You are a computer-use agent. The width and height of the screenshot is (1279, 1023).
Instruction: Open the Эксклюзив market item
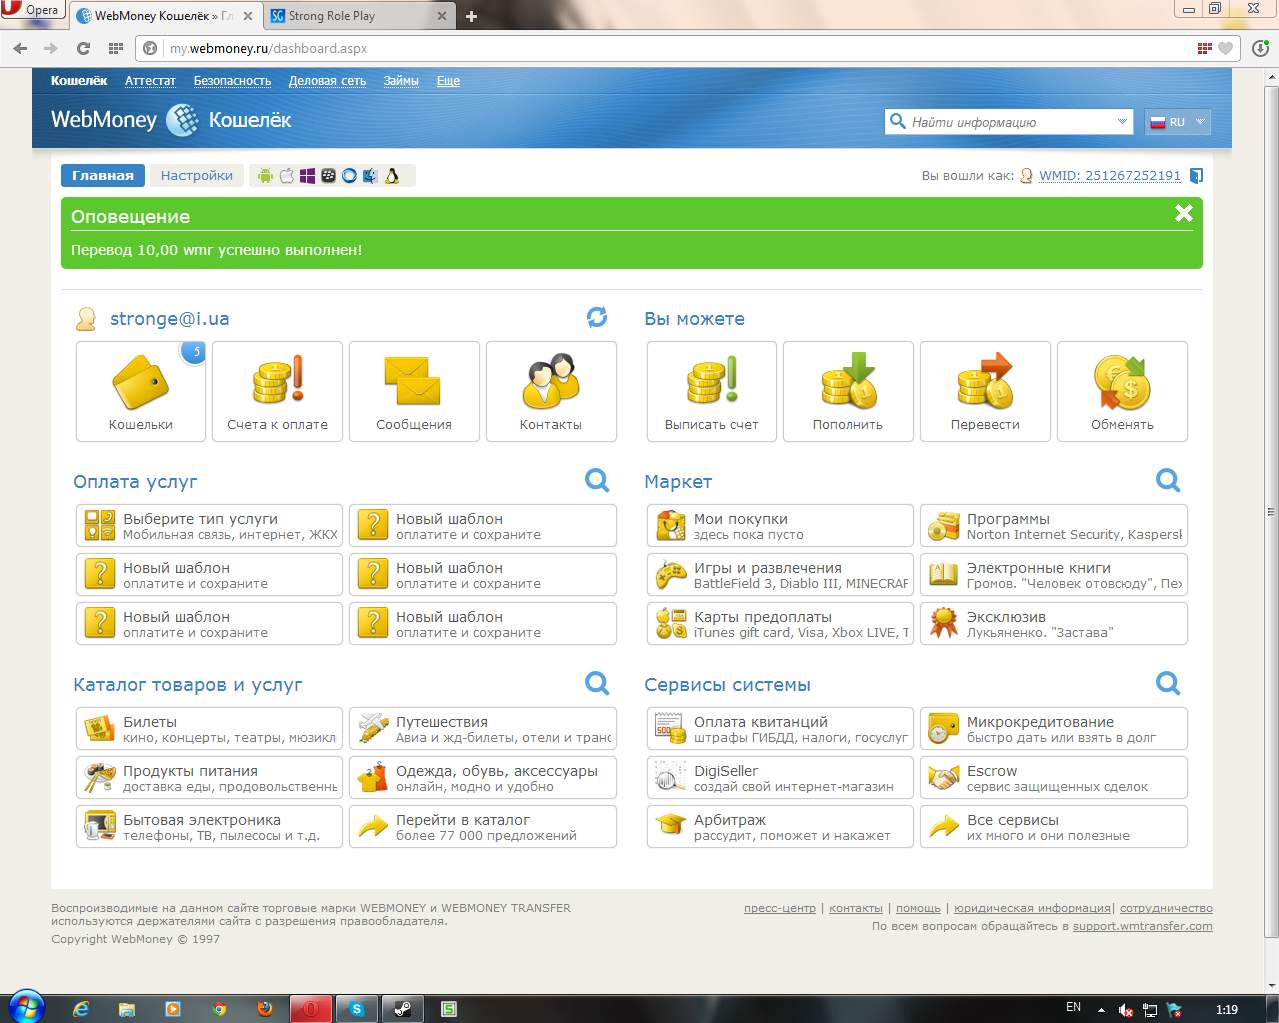point(1054,624)
